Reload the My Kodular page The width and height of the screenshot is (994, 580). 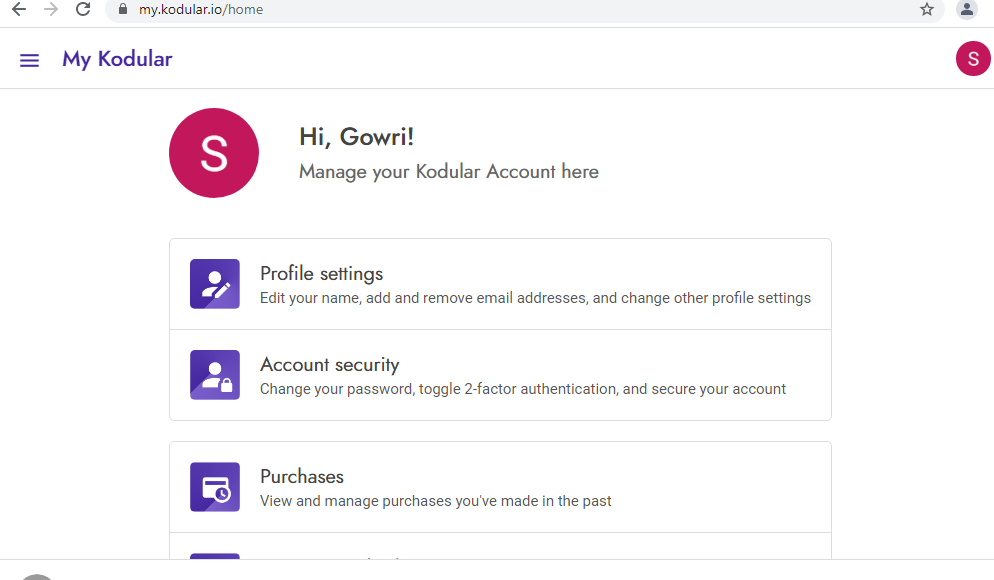tap(83, 10)
